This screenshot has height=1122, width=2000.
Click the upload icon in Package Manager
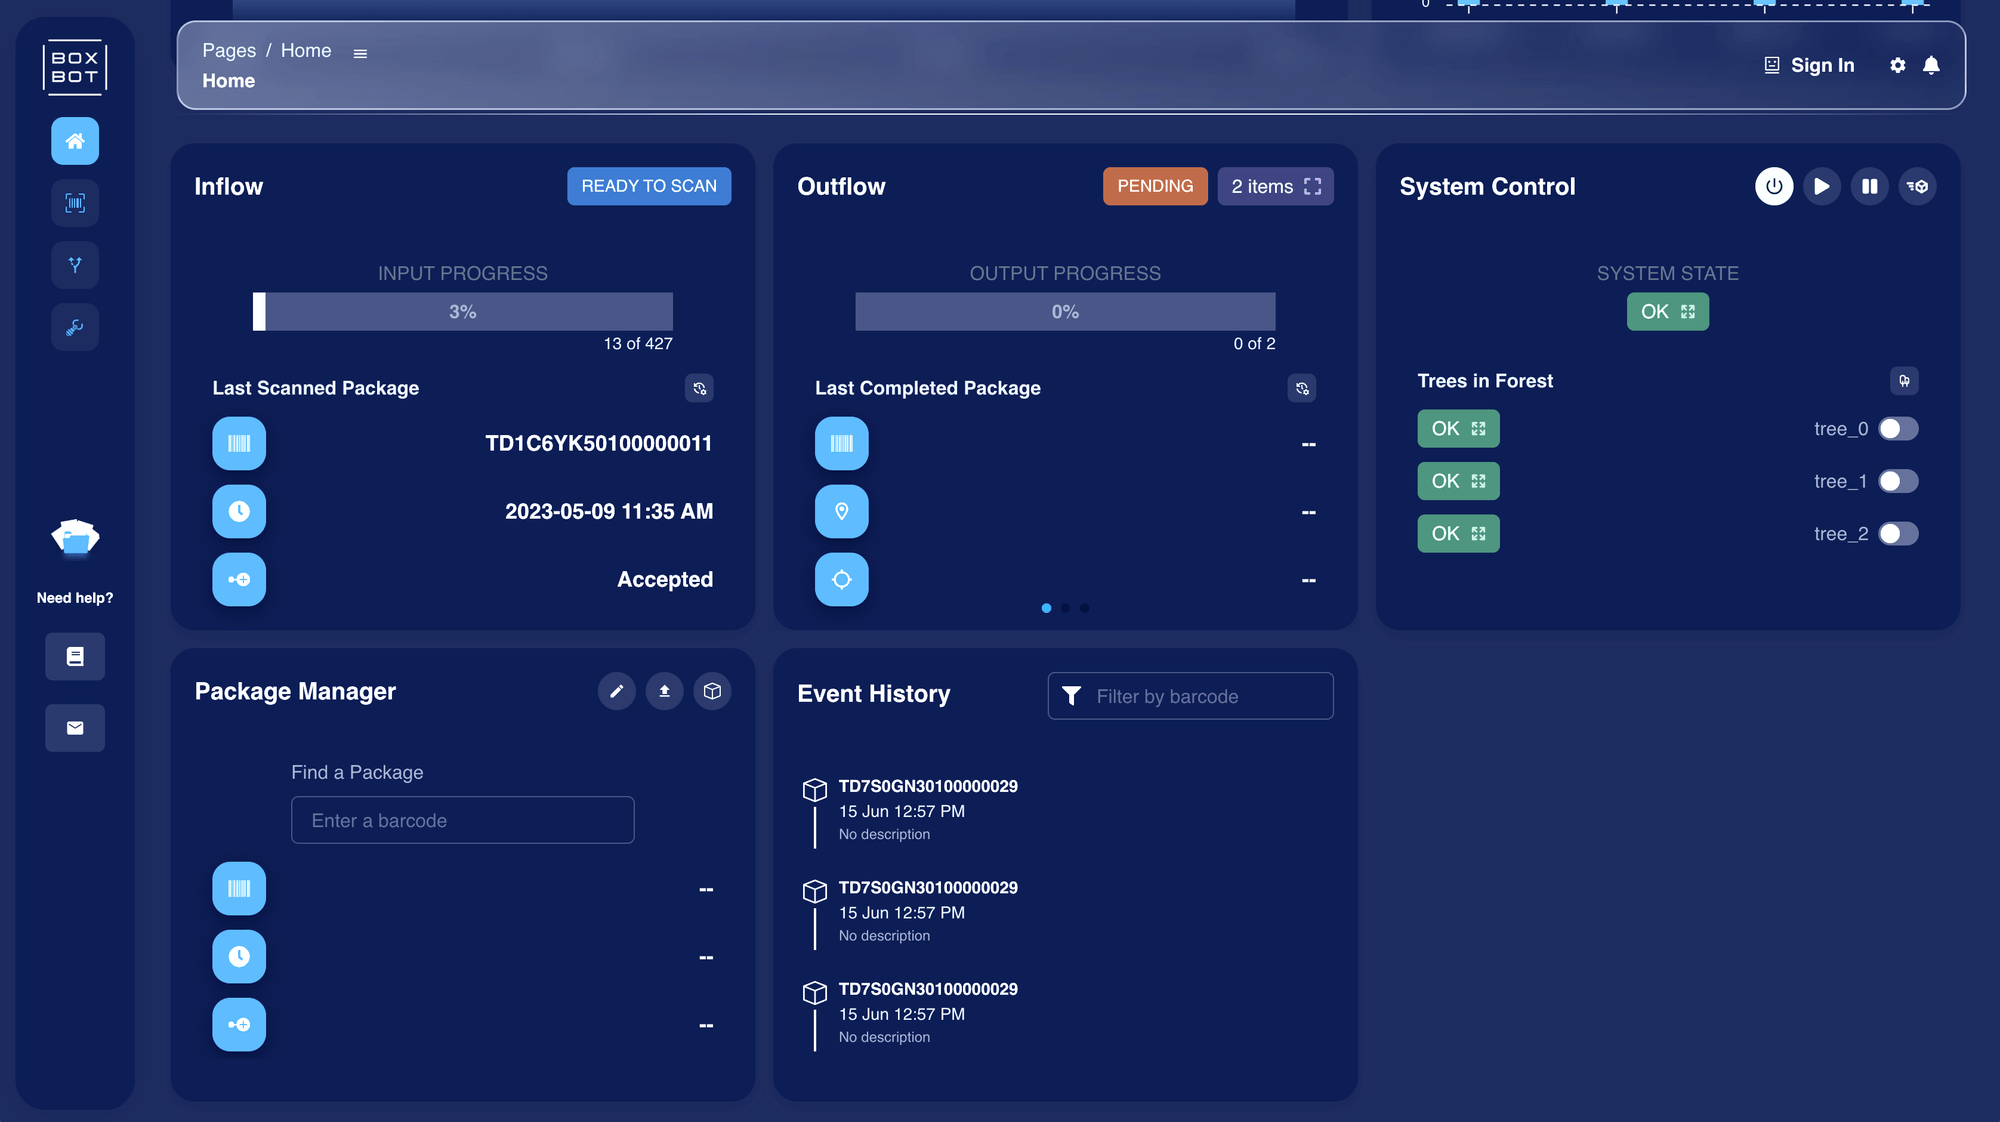tap(664, 691)
